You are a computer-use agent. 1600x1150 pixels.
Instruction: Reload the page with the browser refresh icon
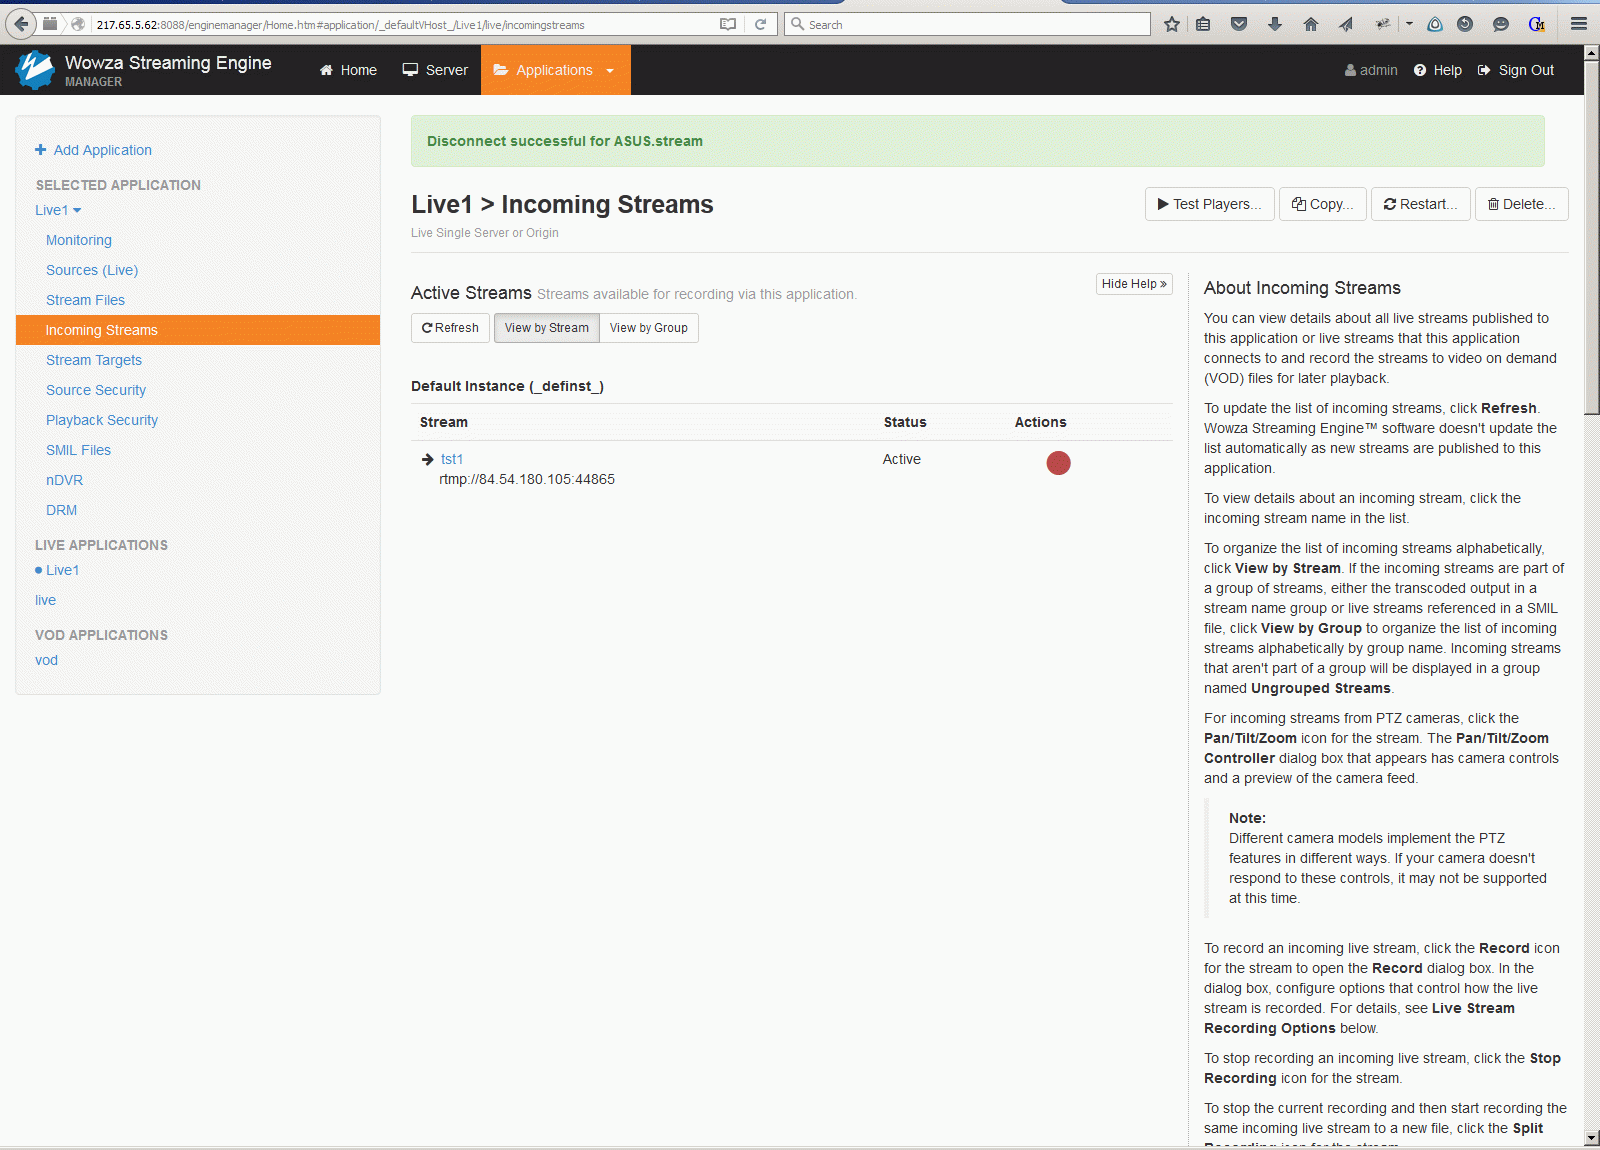760,24
